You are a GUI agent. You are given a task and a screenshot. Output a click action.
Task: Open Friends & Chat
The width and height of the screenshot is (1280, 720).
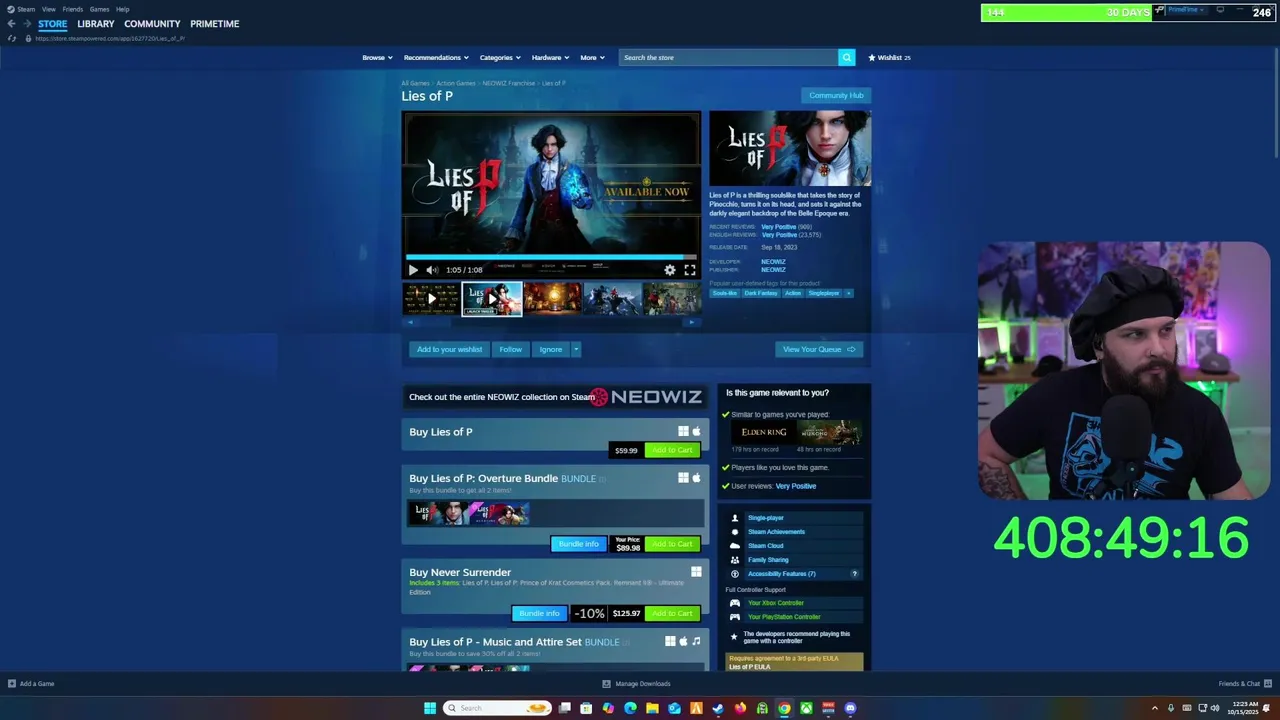click(x=1244, y=684)
